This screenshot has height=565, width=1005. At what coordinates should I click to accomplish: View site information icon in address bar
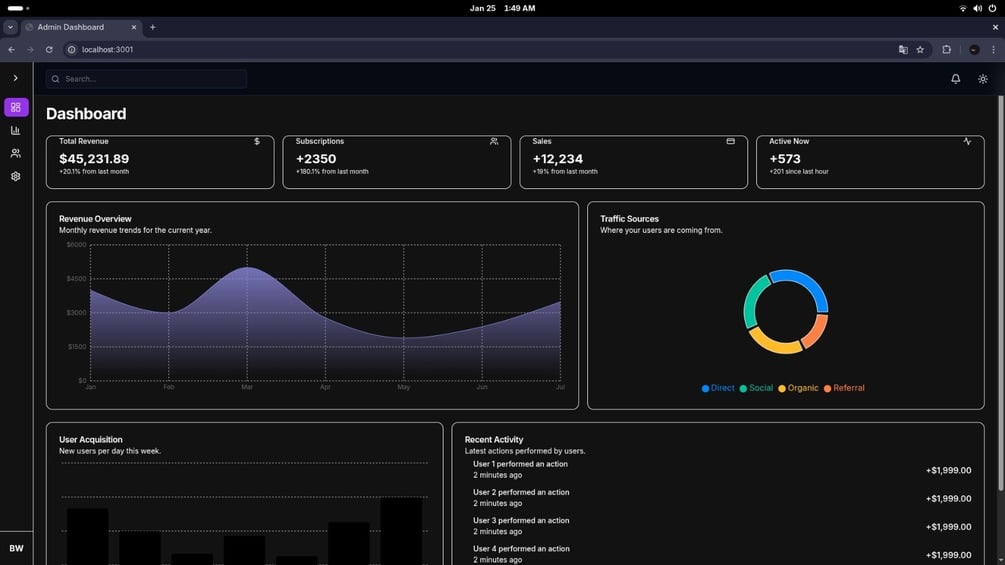click(72, 49)
